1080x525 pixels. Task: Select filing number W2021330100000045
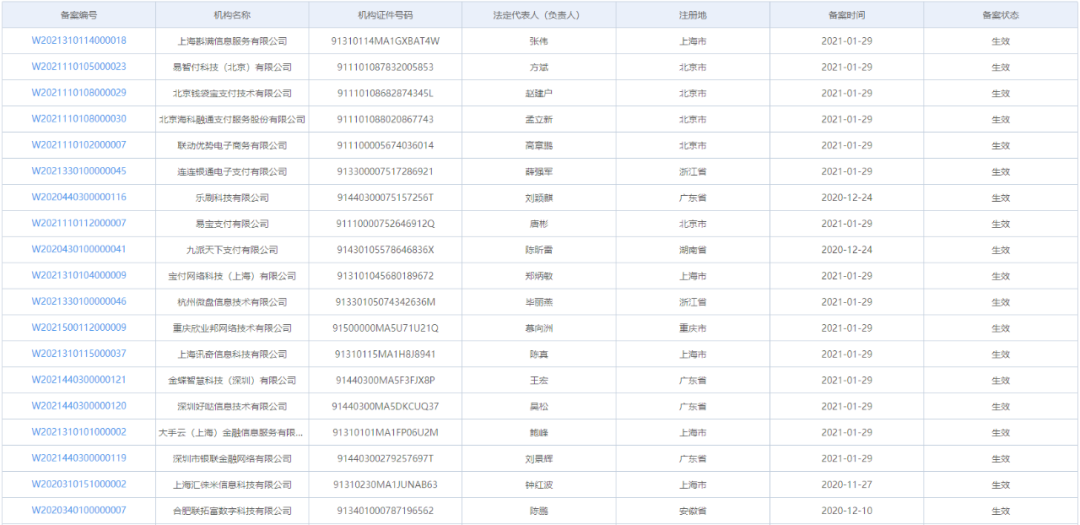(79, 171)
